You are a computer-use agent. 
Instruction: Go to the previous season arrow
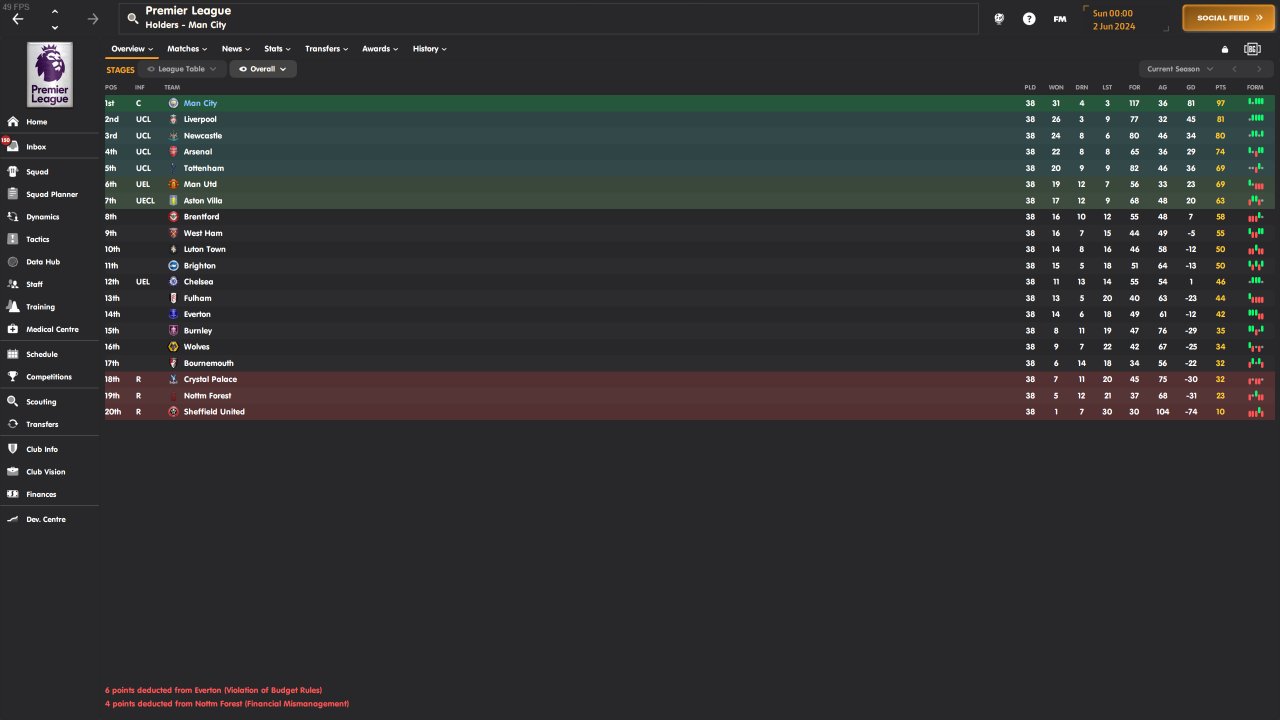pyautogui.click(x=1234, y=69)
